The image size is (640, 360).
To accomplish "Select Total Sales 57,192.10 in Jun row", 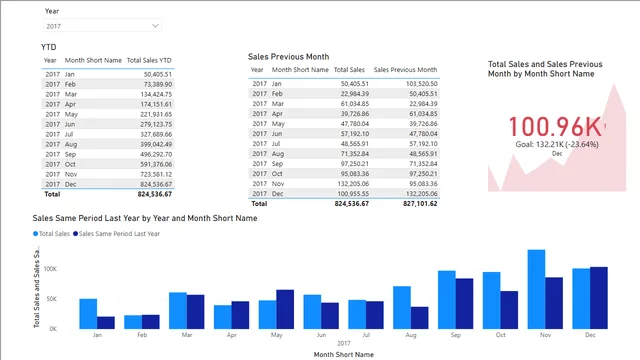I will click(x=355, y=133).
